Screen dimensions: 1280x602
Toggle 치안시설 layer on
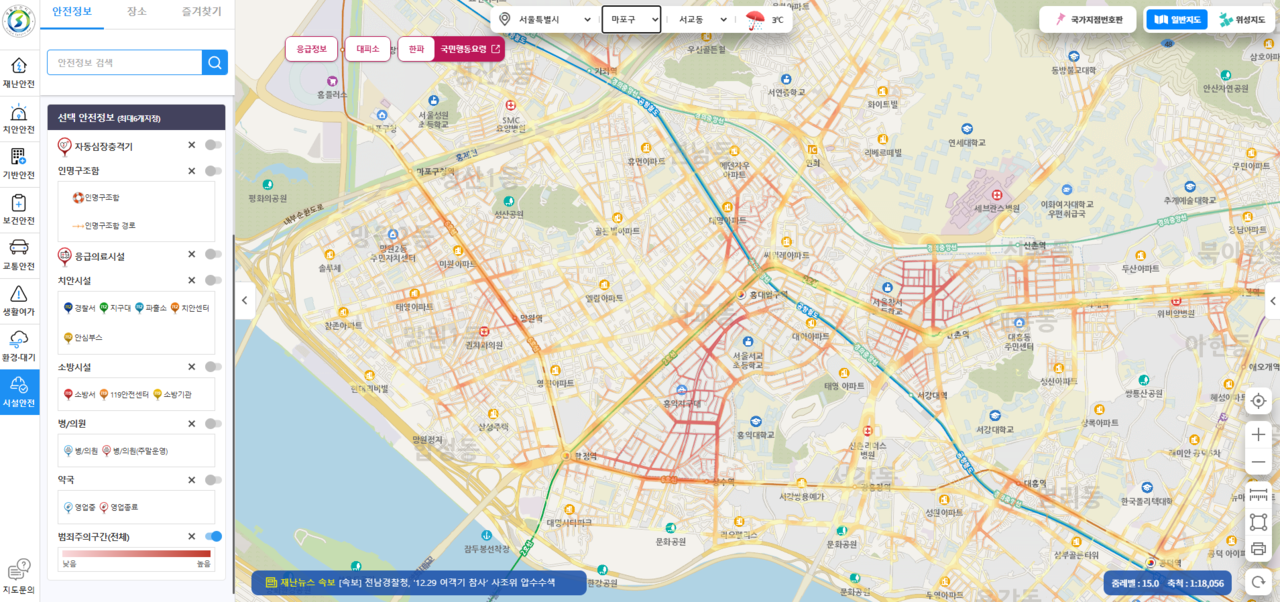(x=213, y=281)
